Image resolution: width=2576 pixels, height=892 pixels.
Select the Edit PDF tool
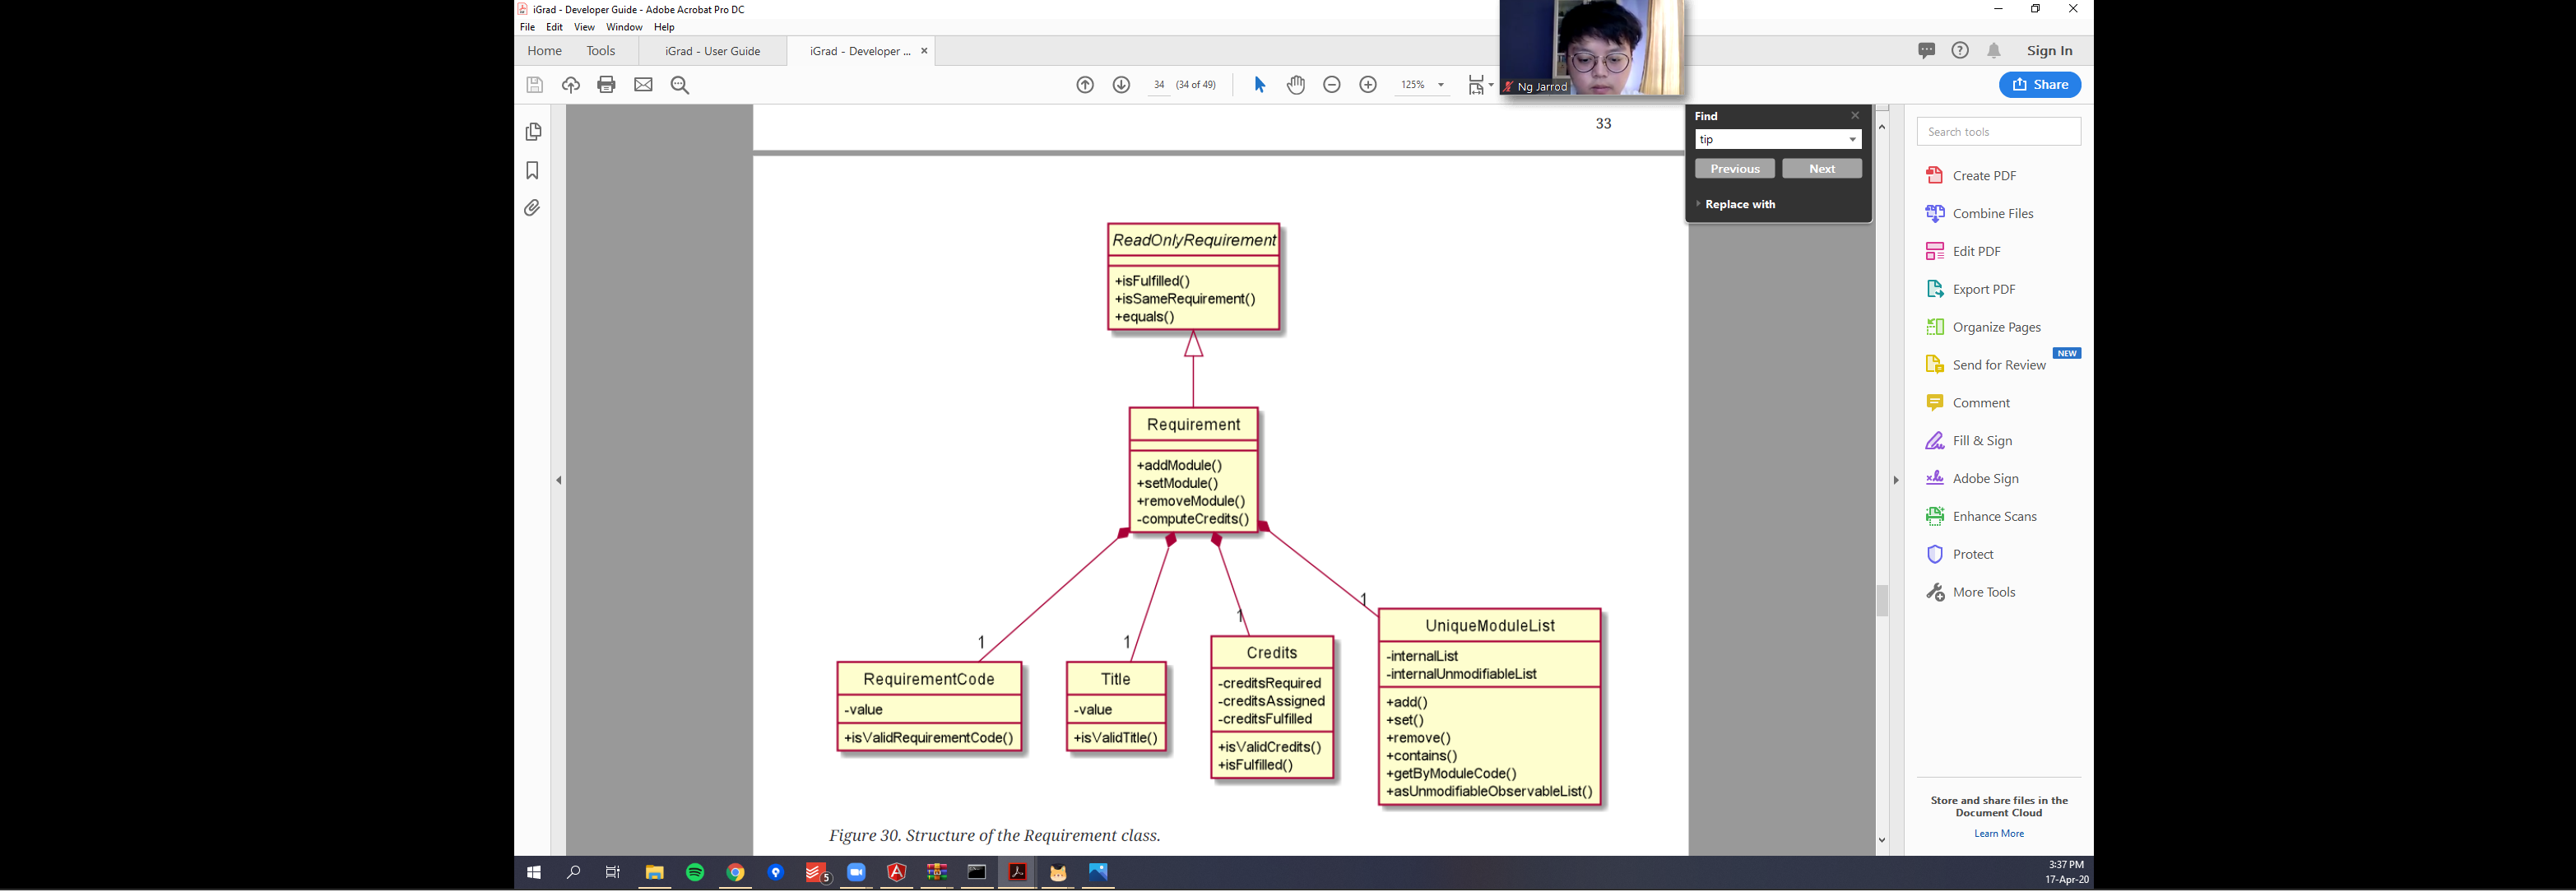click(x=1976, y=251)
